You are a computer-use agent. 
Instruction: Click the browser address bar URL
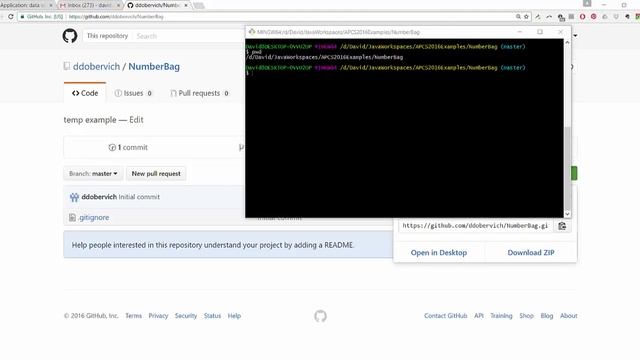click(116, 17)
